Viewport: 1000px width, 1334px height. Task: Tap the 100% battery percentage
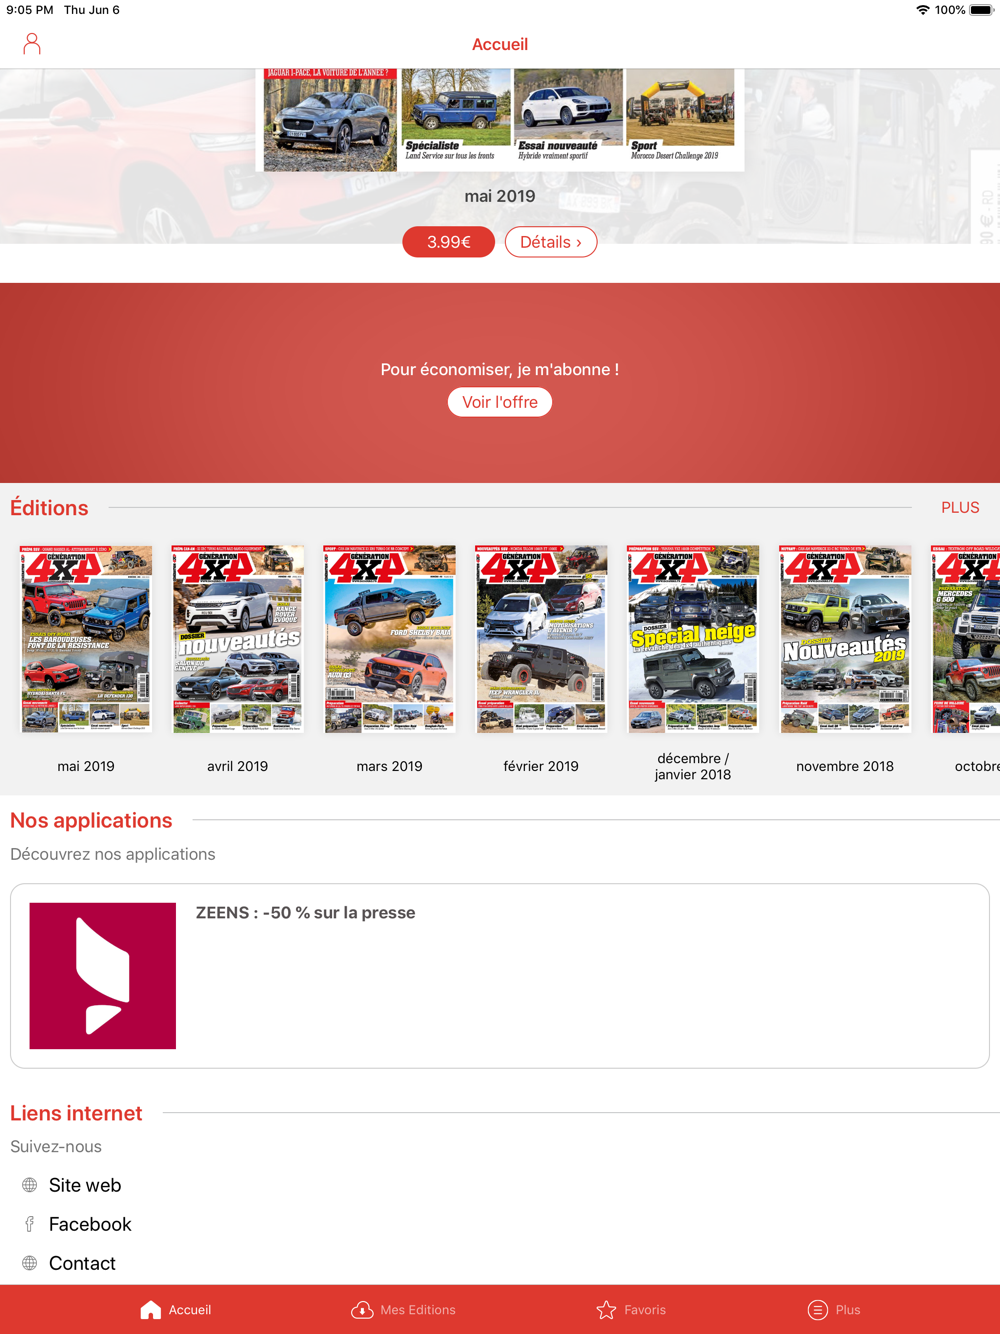pos(950,10)
